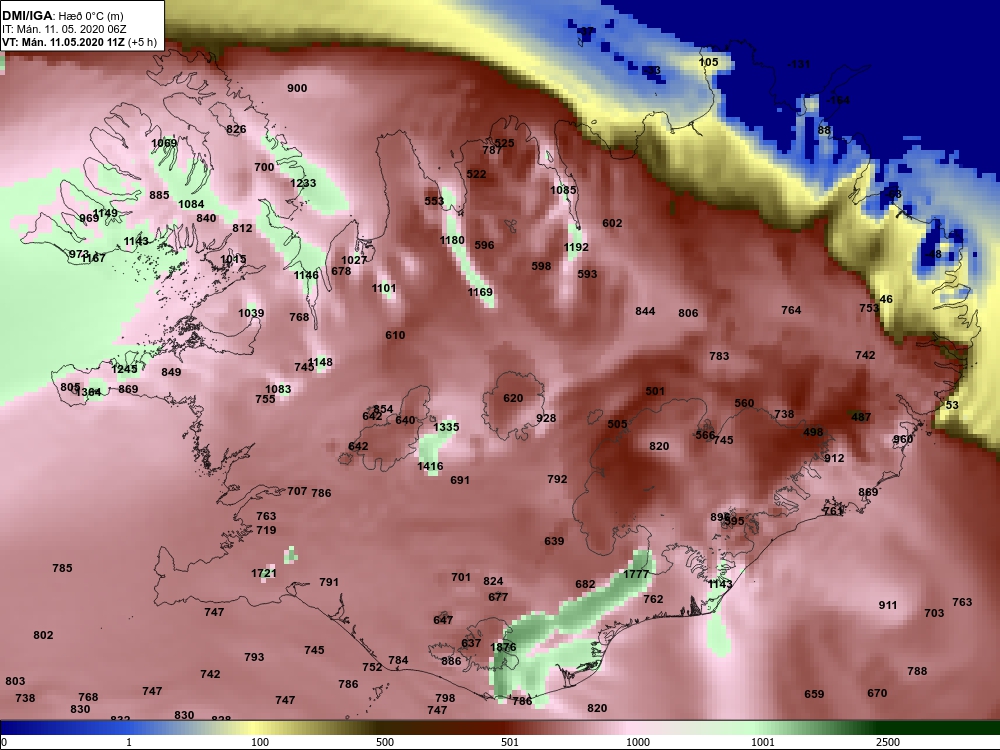The height and width of the screenshot is (750, 1000).
Task: Click the map value '793'
Action: pos(254,657)
